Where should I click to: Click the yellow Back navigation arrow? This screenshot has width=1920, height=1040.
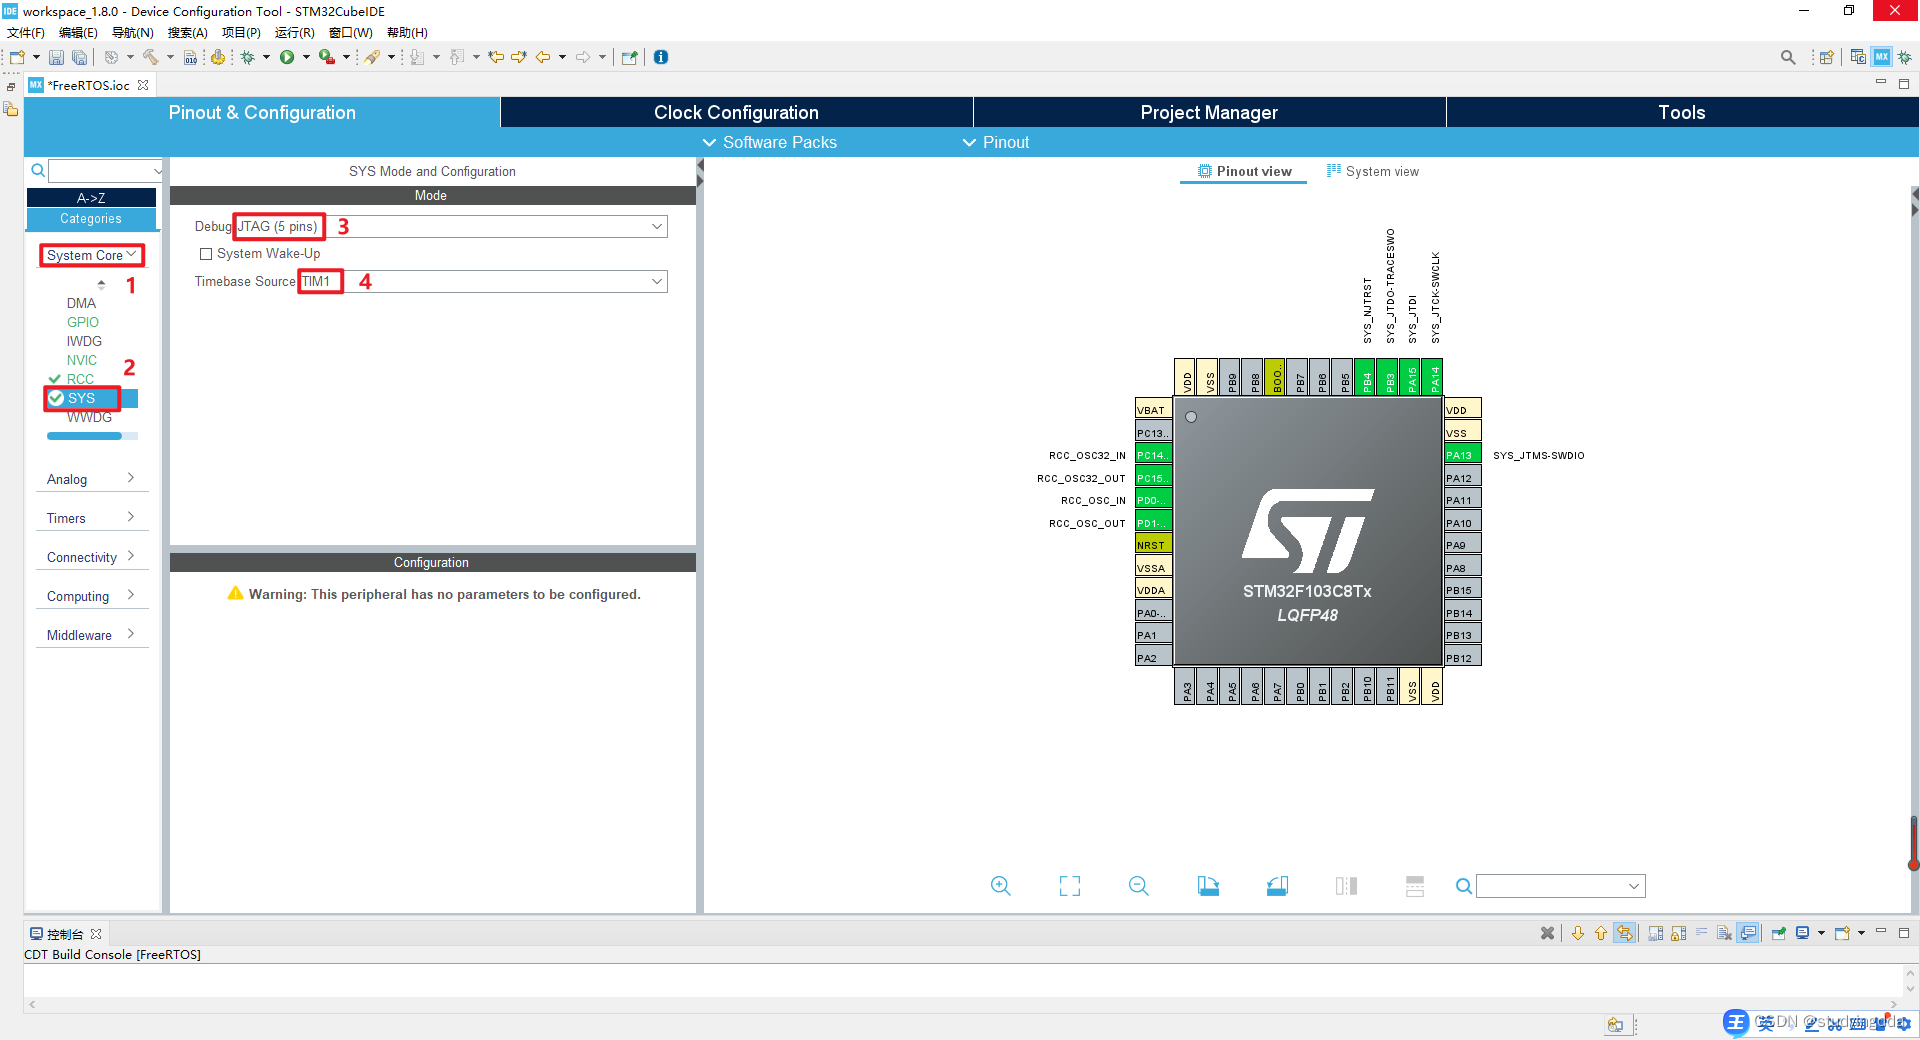click(x=543, y=57)
